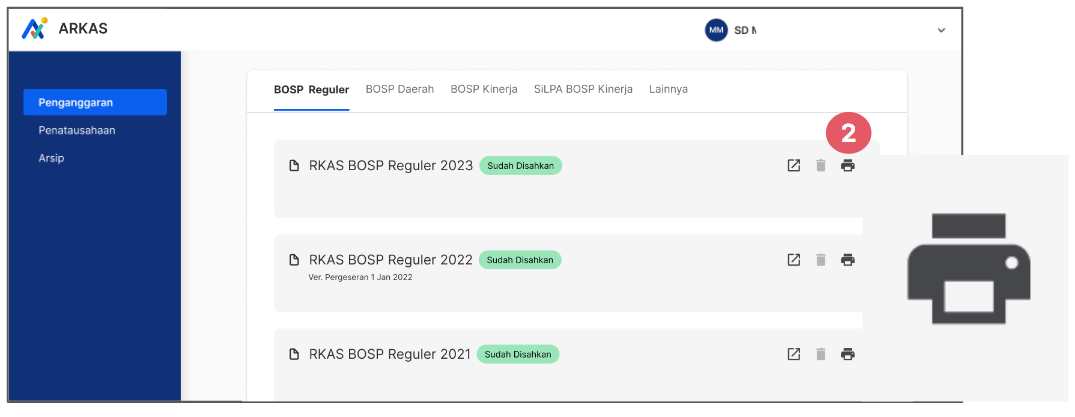Open RKAS BOSP Reguler 2023 in new window
This screenshot has width=1075, height=417.
coord(793,165)
